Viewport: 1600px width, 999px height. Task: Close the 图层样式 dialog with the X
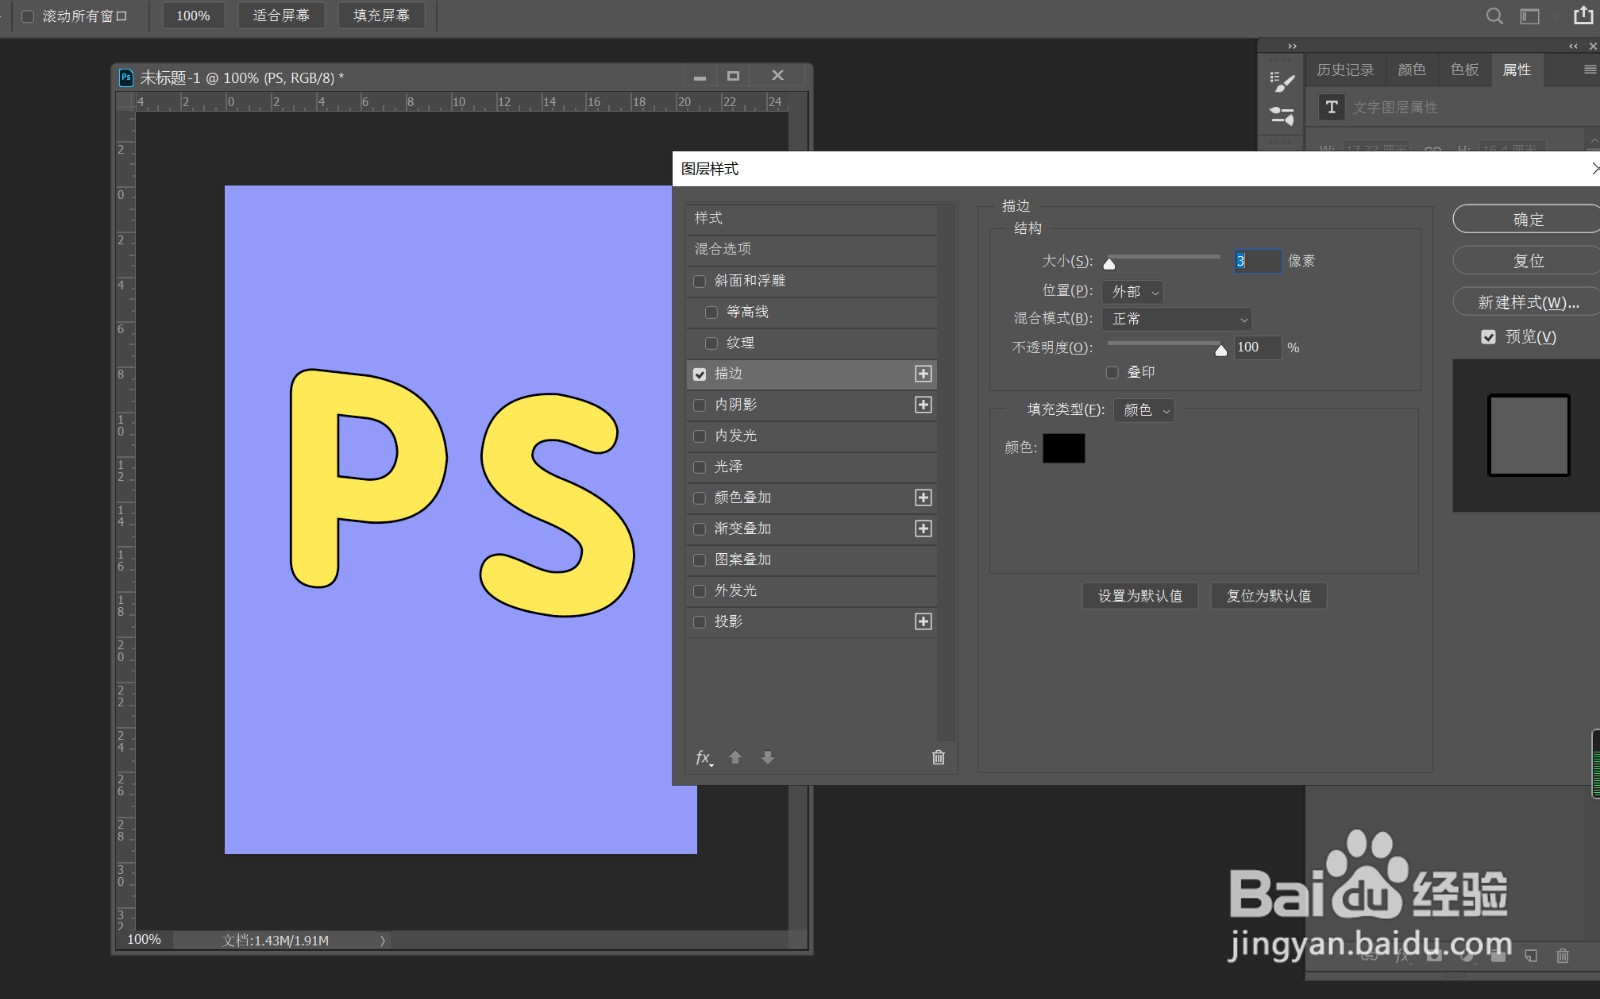click(1594, 169)
